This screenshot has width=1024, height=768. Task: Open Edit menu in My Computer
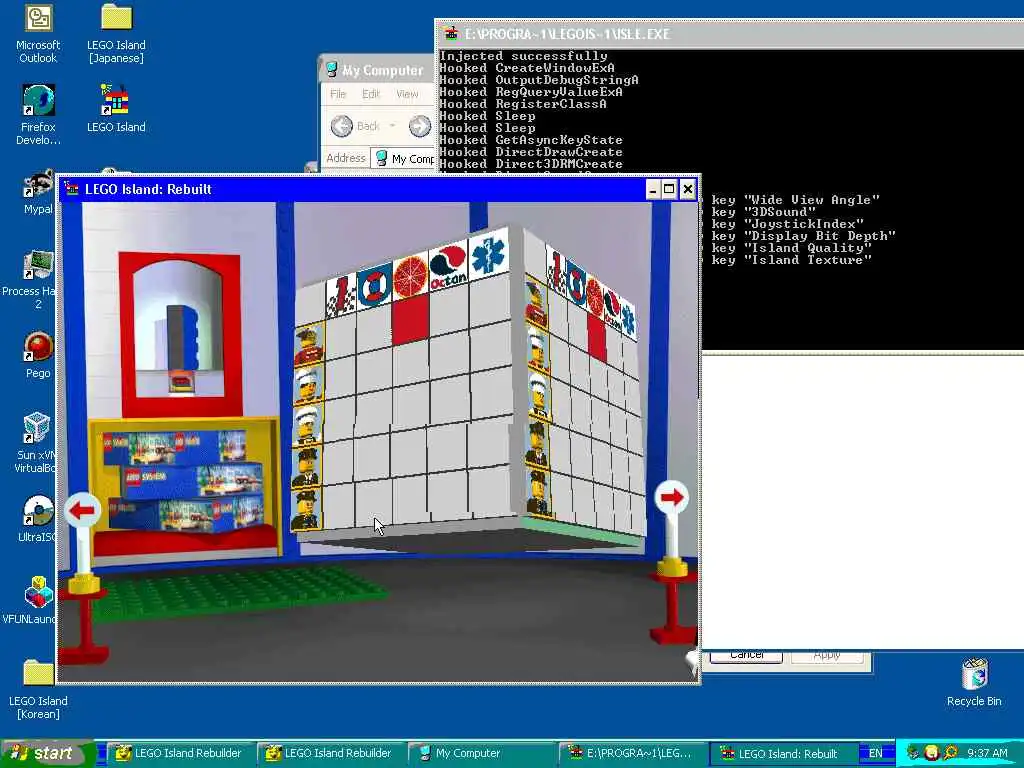[x=371, y=94]
